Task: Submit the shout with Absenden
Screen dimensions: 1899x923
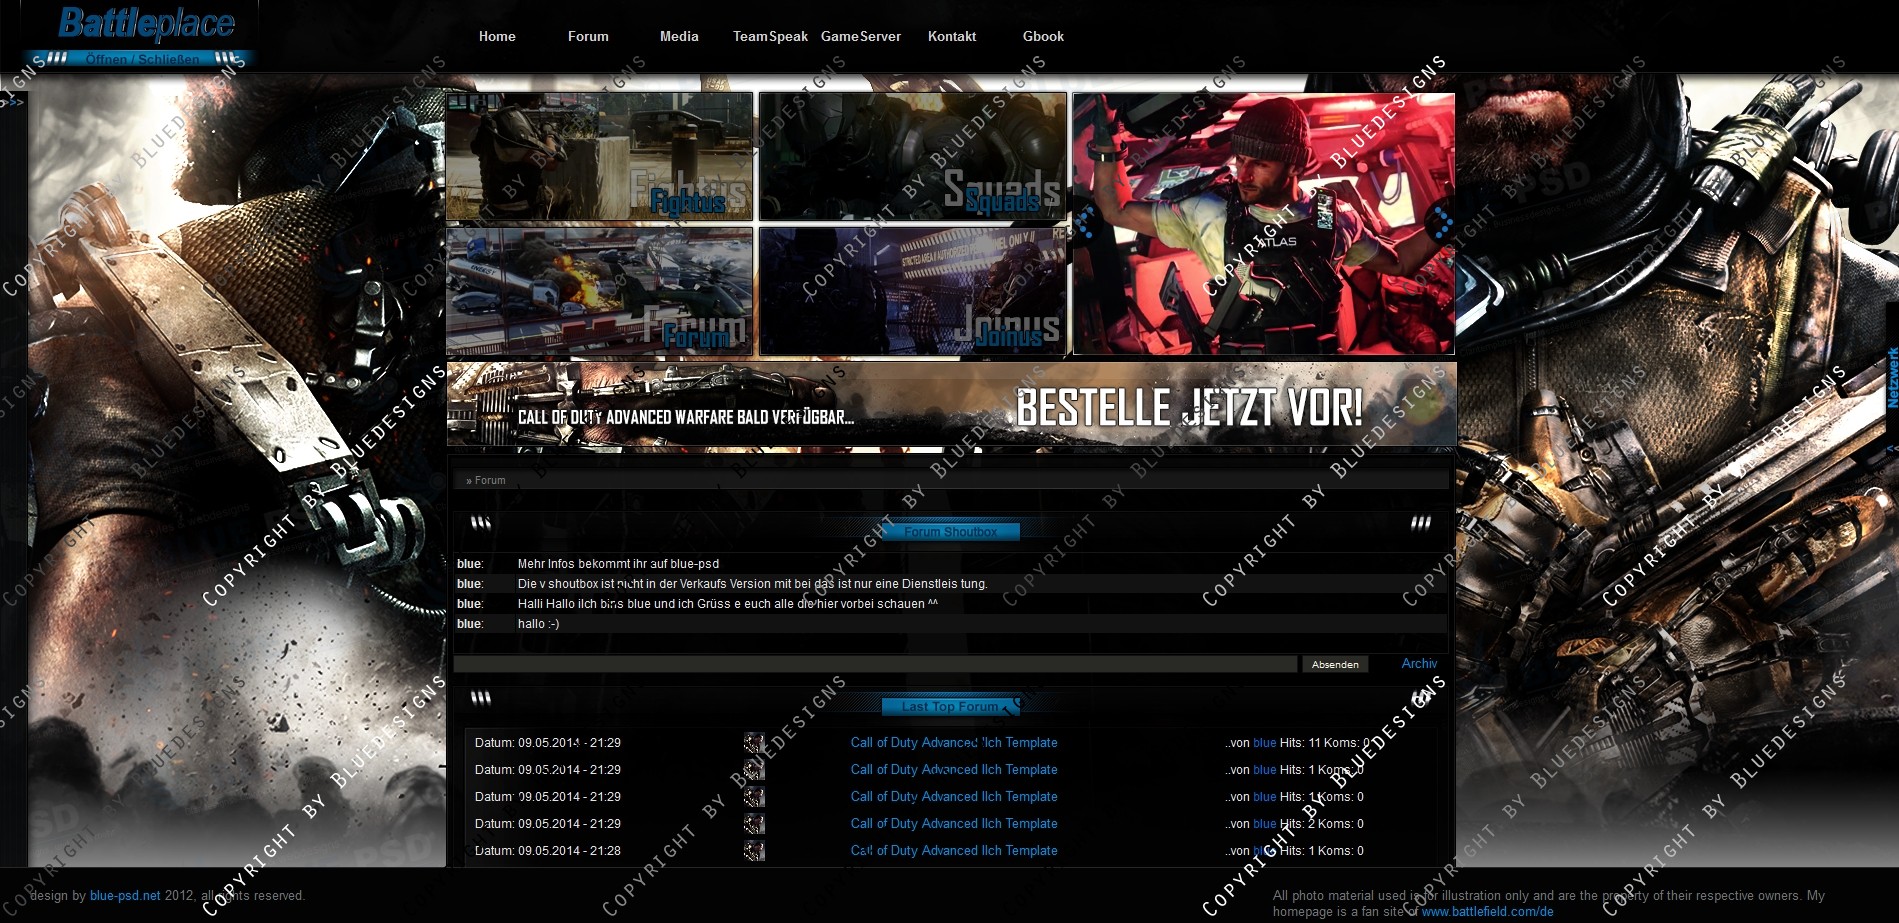Action: point(1335,664)
